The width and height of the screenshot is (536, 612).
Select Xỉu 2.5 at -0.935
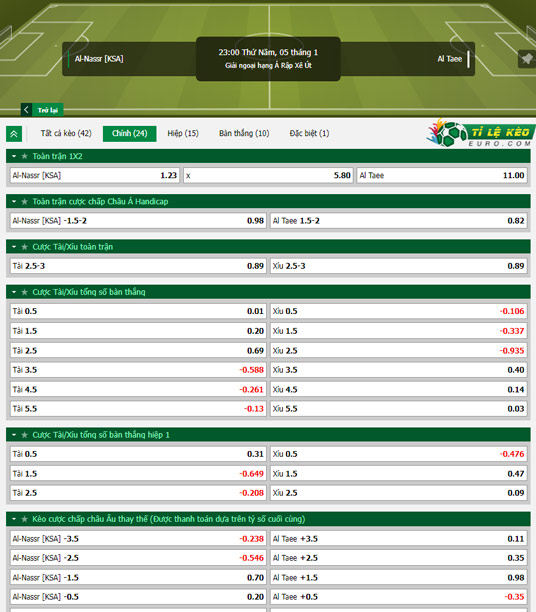[399, 350]
